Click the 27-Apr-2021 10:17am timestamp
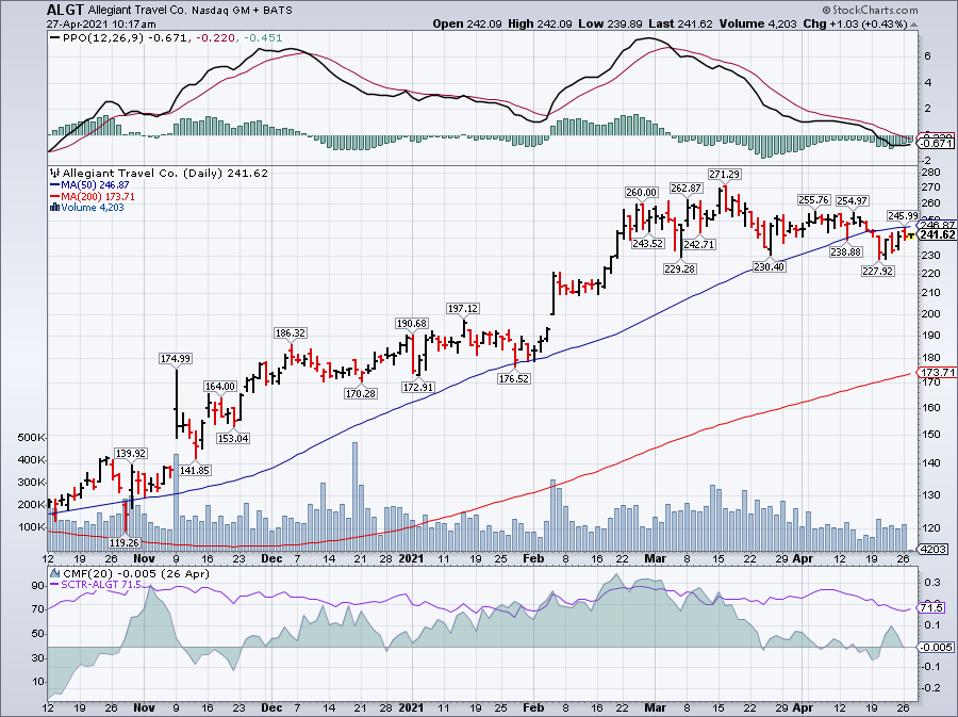 point(101,24)
